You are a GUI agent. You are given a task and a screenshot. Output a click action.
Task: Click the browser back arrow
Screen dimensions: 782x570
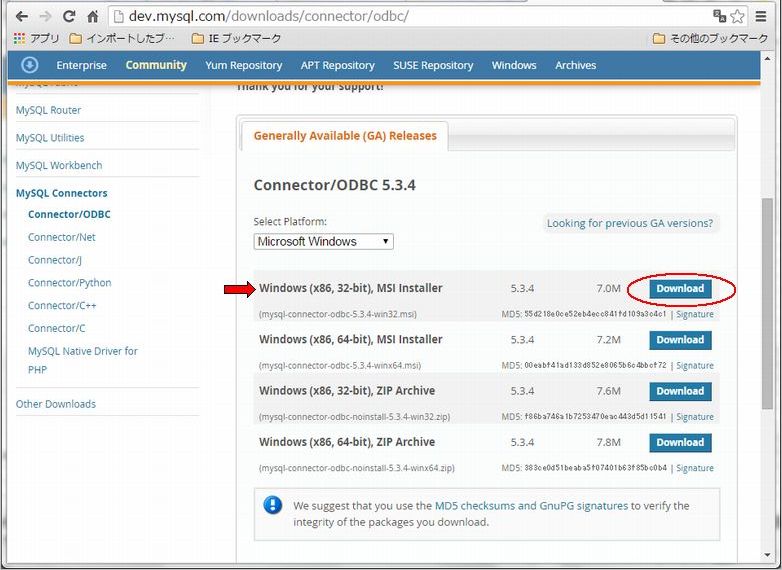pos(21,16)
